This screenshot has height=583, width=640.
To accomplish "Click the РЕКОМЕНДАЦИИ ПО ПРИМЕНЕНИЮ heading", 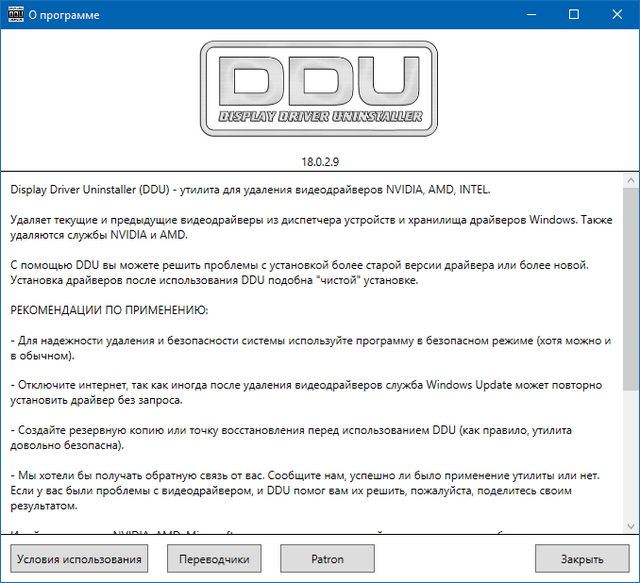I will coord(108,310).
